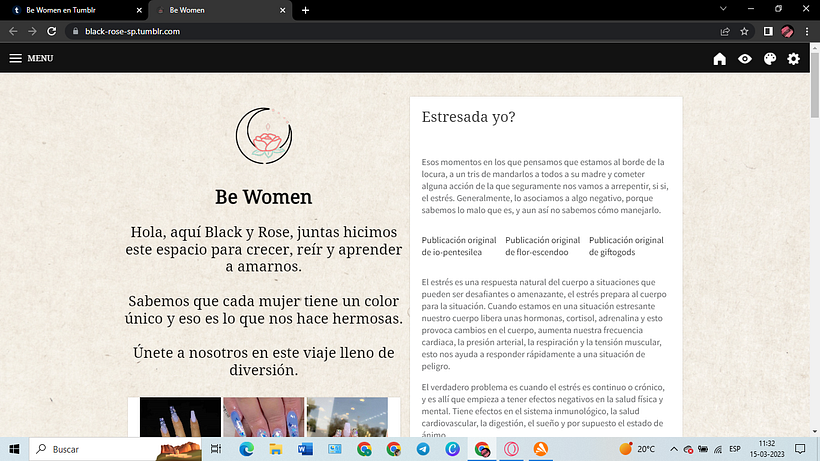Image resolution: width=820 pixels, height=461 pixels.
Task: Click the moon and rose blog logo
Action: 264,135
